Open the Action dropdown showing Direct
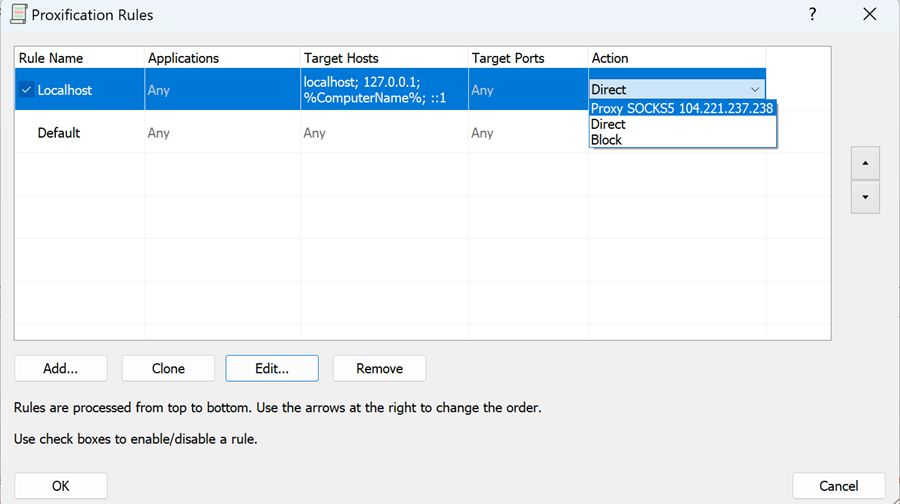This screenshot has width=900, height=504. click(677, 90)
